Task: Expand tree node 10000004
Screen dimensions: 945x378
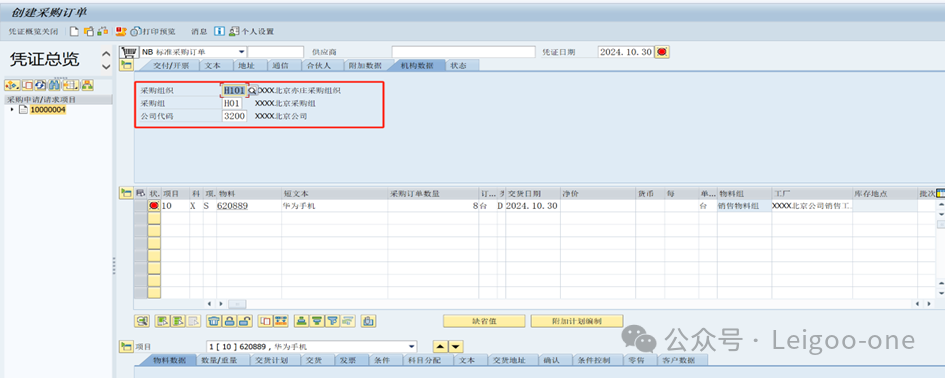Action: point(12,110)
